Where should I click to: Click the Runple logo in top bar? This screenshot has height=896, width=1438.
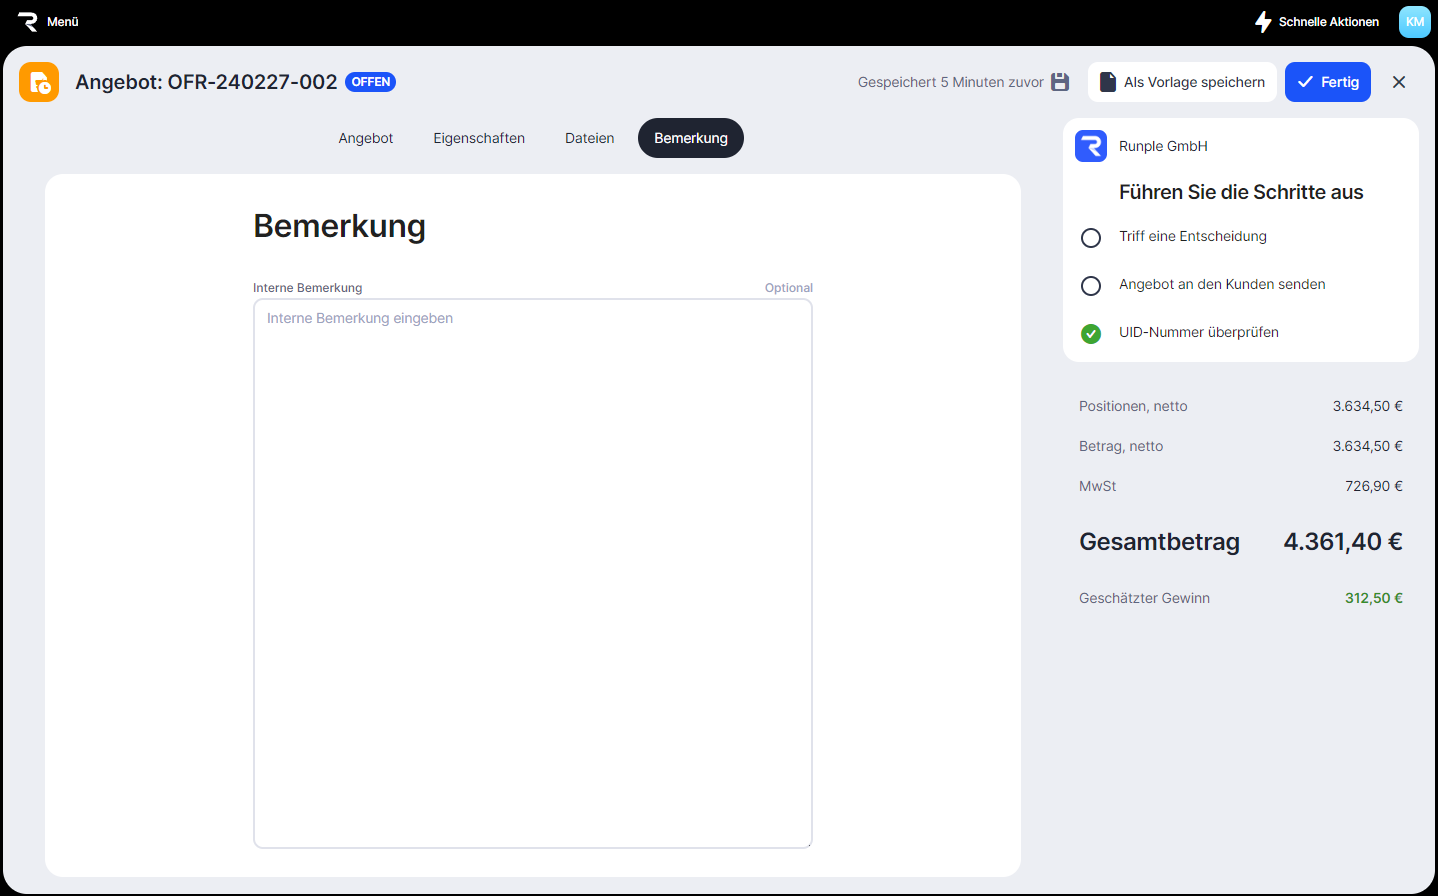27,22
